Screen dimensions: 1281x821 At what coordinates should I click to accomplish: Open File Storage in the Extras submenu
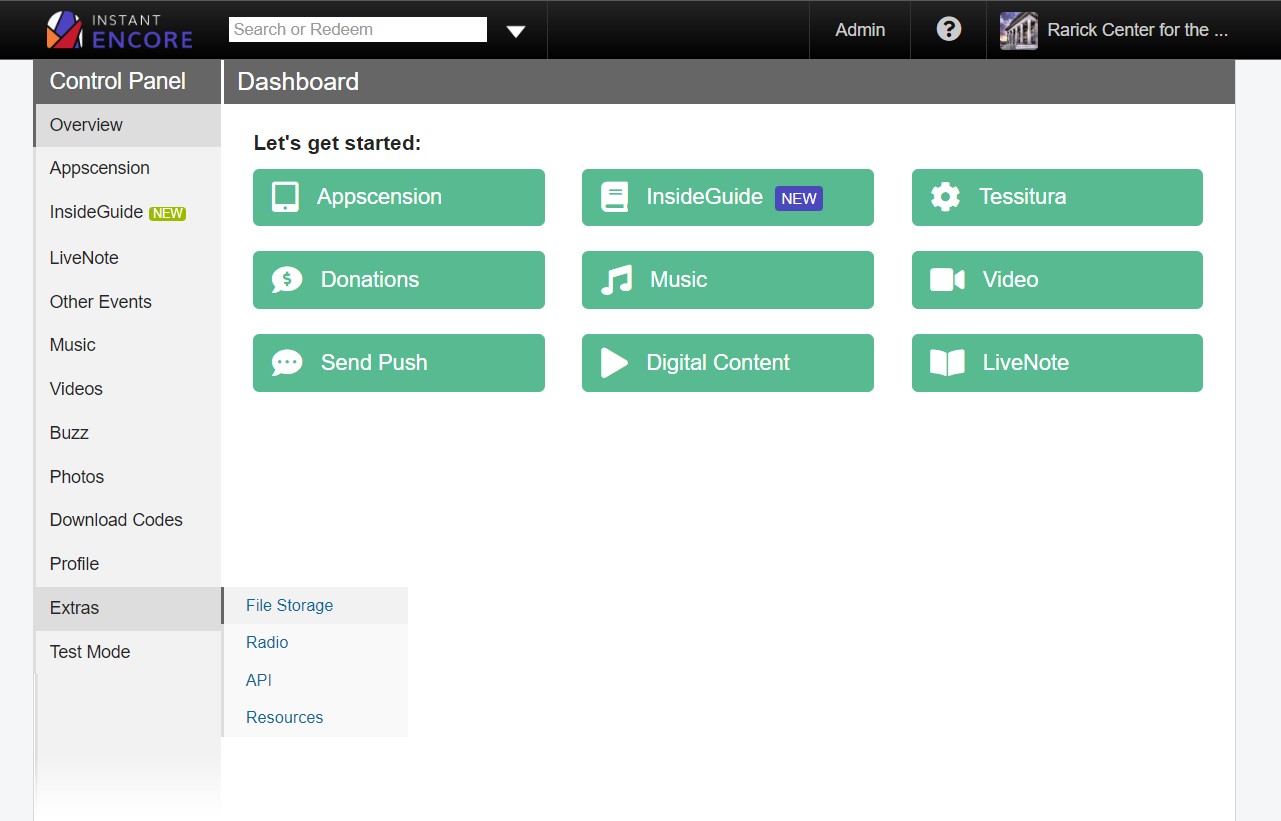click(x=315, y=605)
